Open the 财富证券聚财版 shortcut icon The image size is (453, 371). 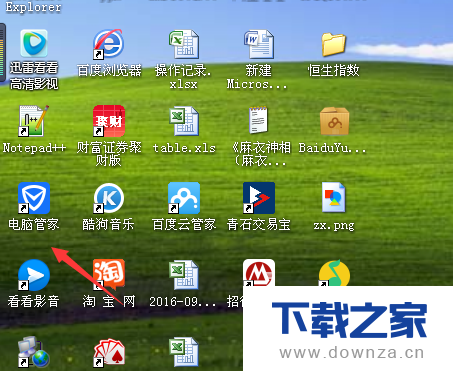(x=109, y=121)
